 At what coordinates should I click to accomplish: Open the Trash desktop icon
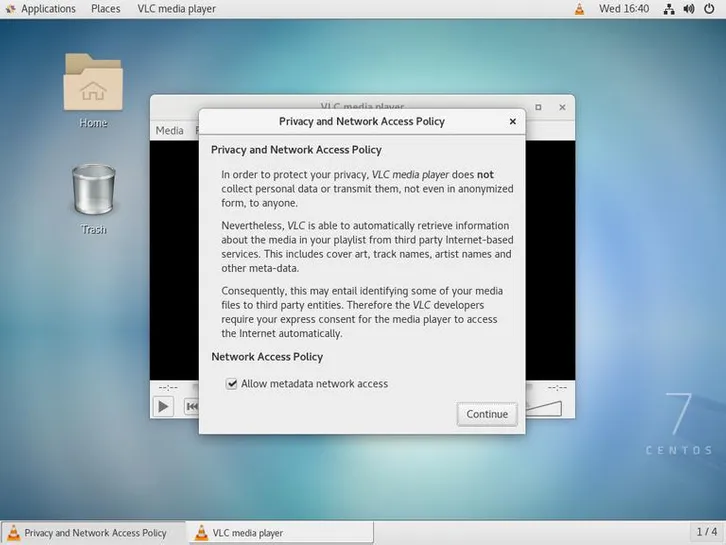(94, 200)
